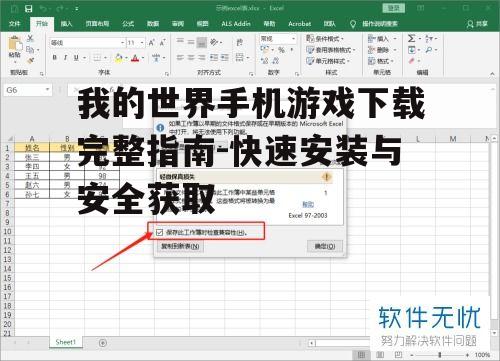Image resolution: width=500 pixels, height=361 pixels.
Task: Align text right in the alignment group
Action: pyautogui.click(x=202, y=58)
